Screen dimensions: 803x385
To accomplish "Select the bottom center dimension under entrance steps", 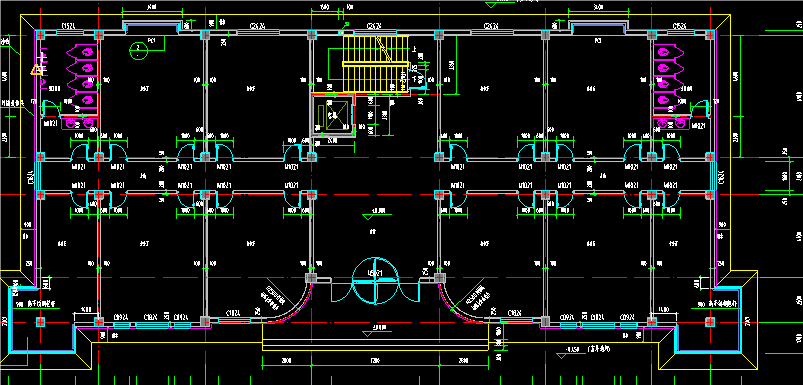I will pos(375,361).
